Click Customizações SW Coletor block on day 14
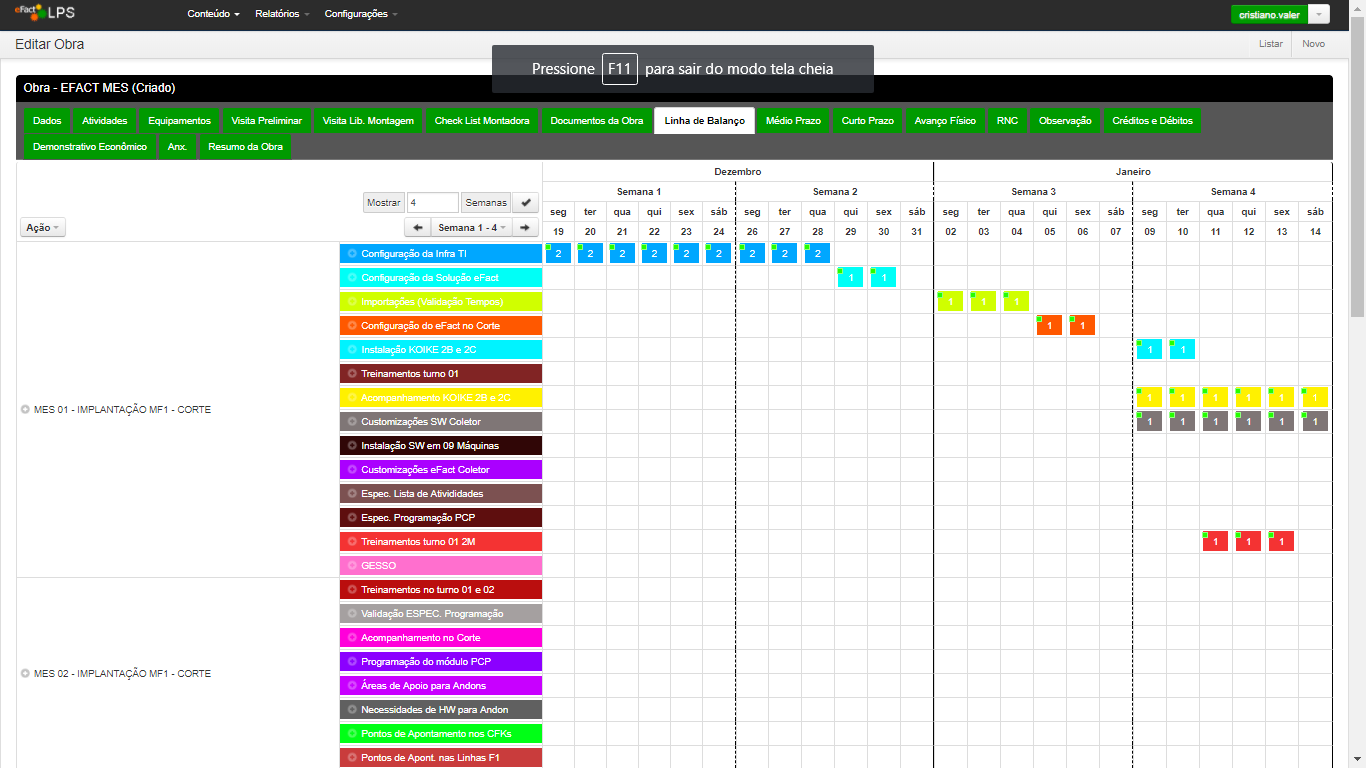1366x768 pixels. coord(1315,421)
